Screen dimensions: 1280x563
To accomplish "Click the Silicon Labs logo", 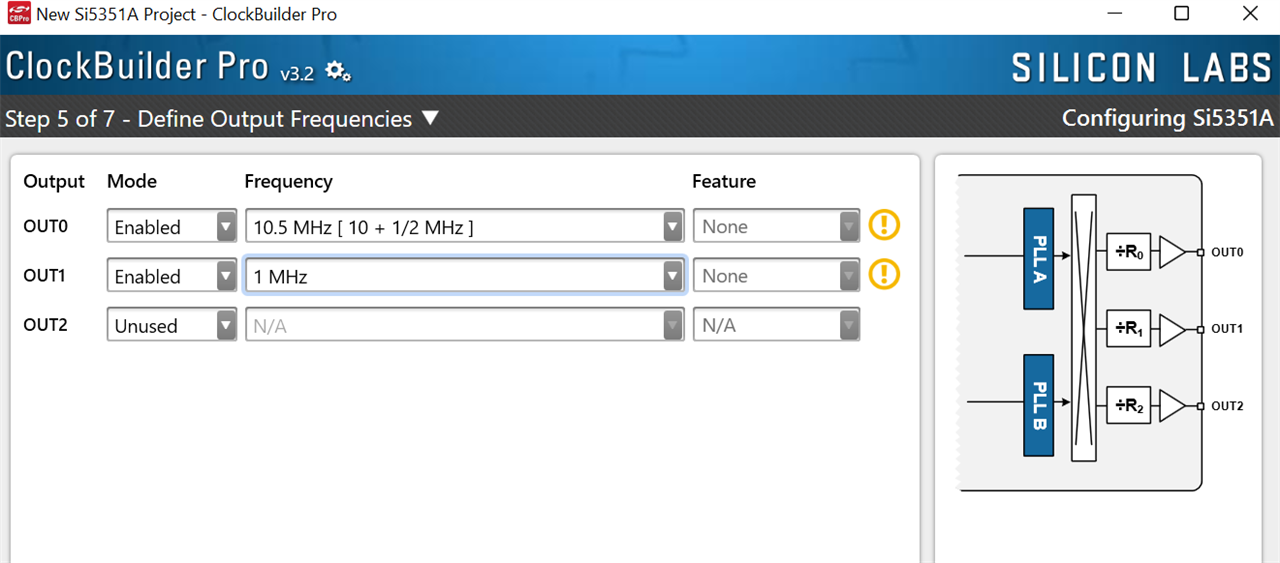I will (1141, 68).
